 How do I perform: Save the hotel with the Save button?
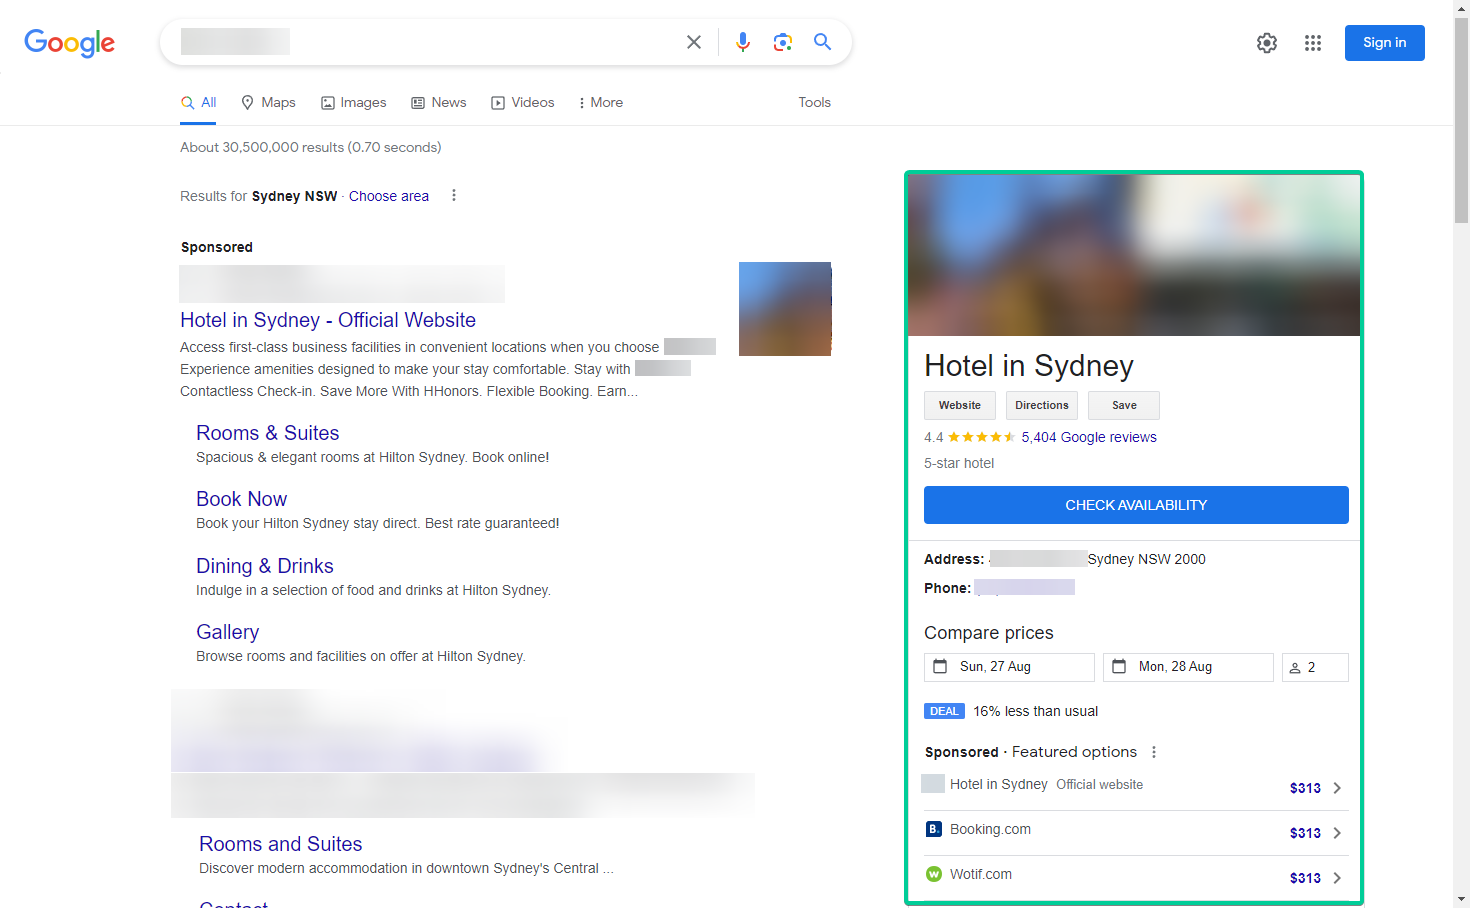[1124, 405]
